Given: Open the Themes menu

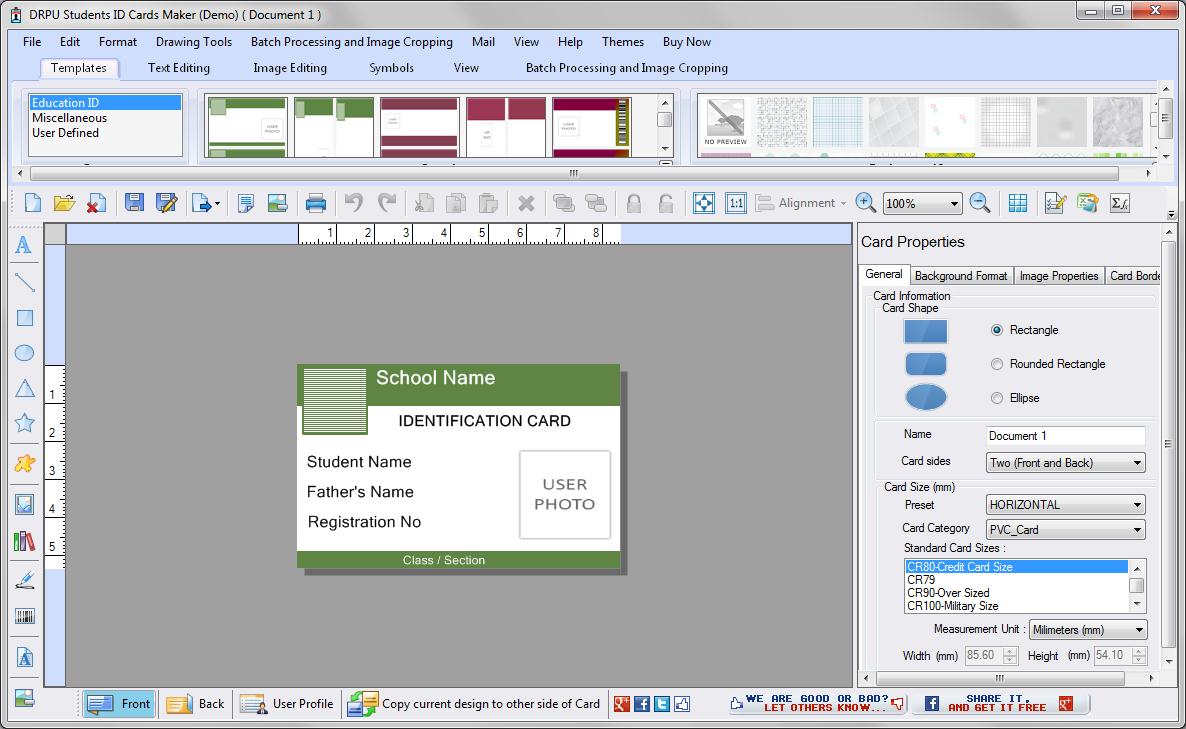Looking at the screenshot, I should point(622,42).
